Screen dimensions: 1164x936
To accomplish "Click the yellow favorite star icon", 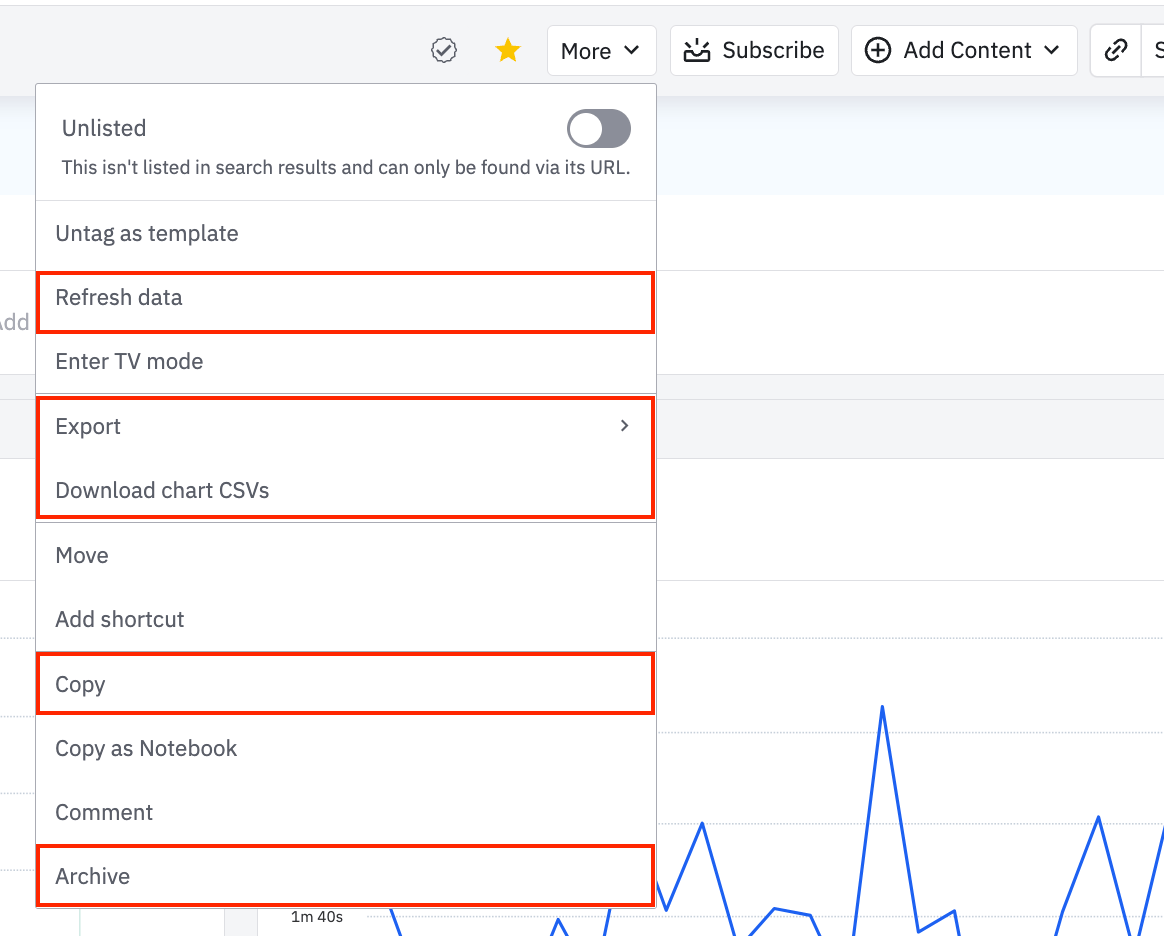I will tap(508, 50).
